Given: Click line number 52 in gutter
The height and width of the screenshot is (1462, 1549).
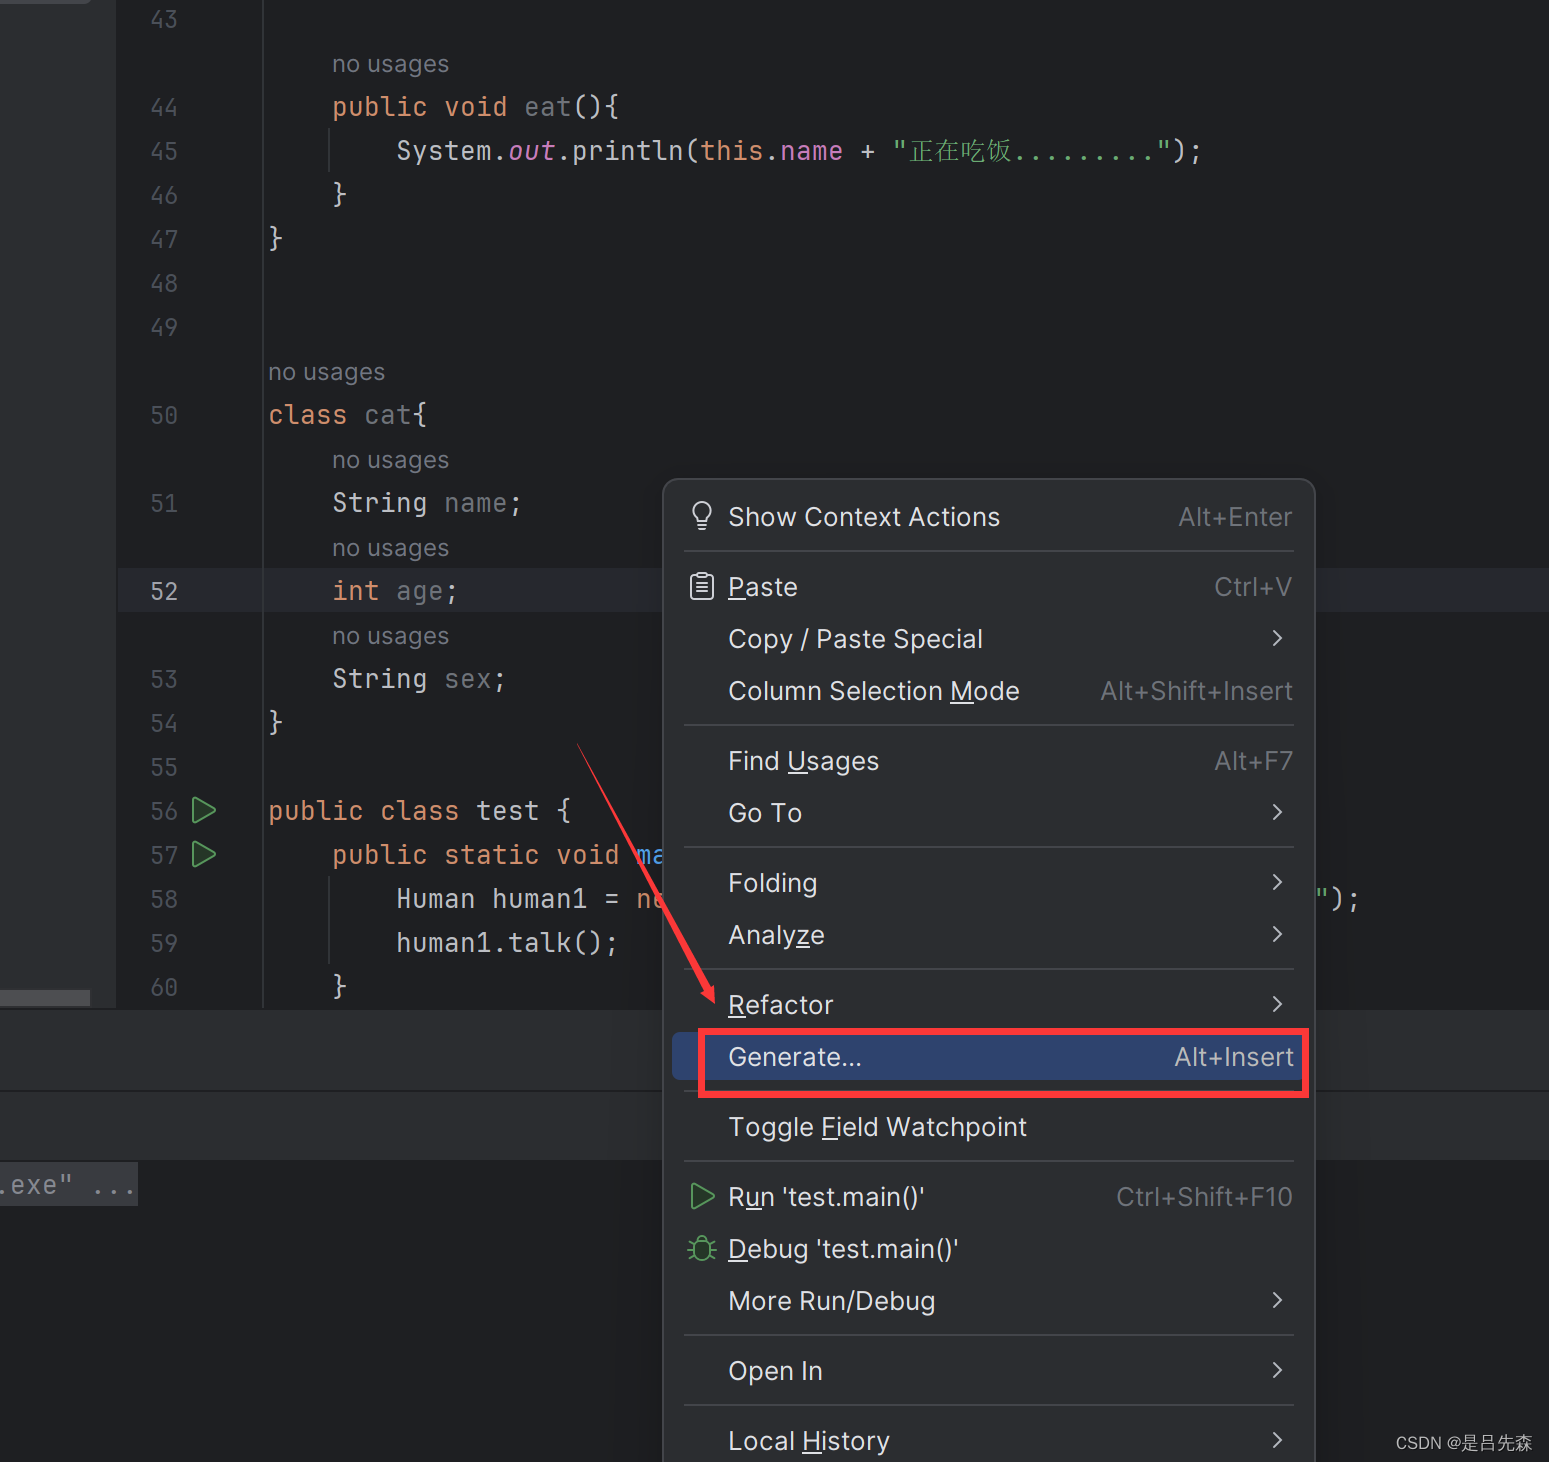Looking at the screenshot, I should pos(164,591).
